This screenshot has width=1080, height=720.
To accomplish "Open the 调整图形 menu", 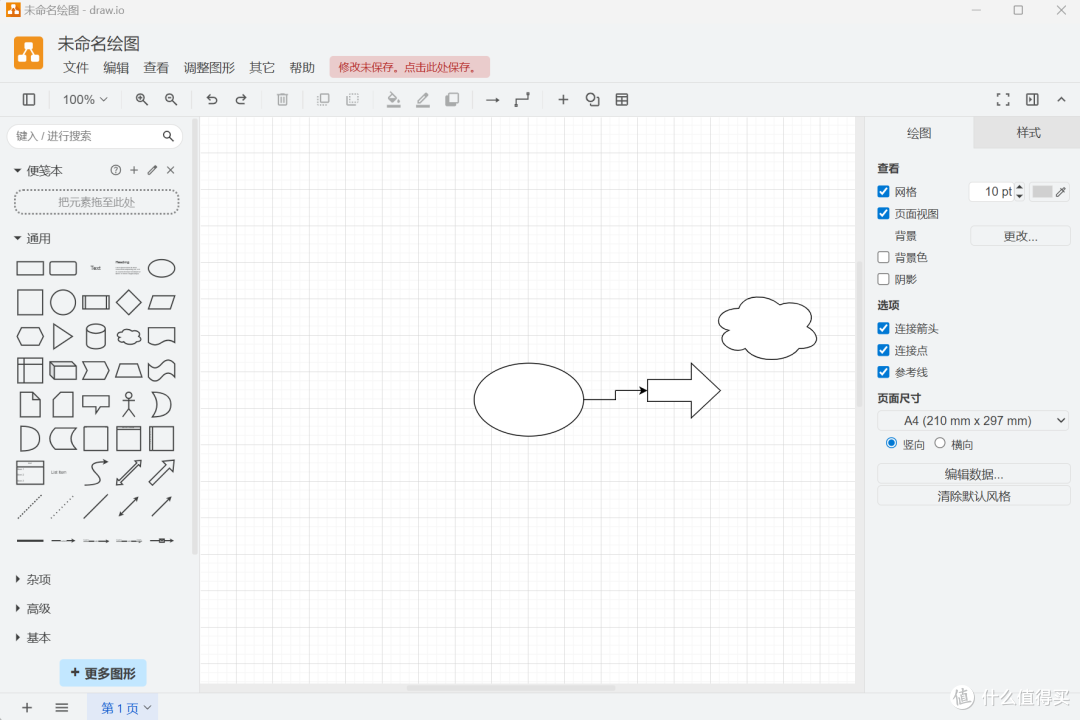I will coord(209,68).
